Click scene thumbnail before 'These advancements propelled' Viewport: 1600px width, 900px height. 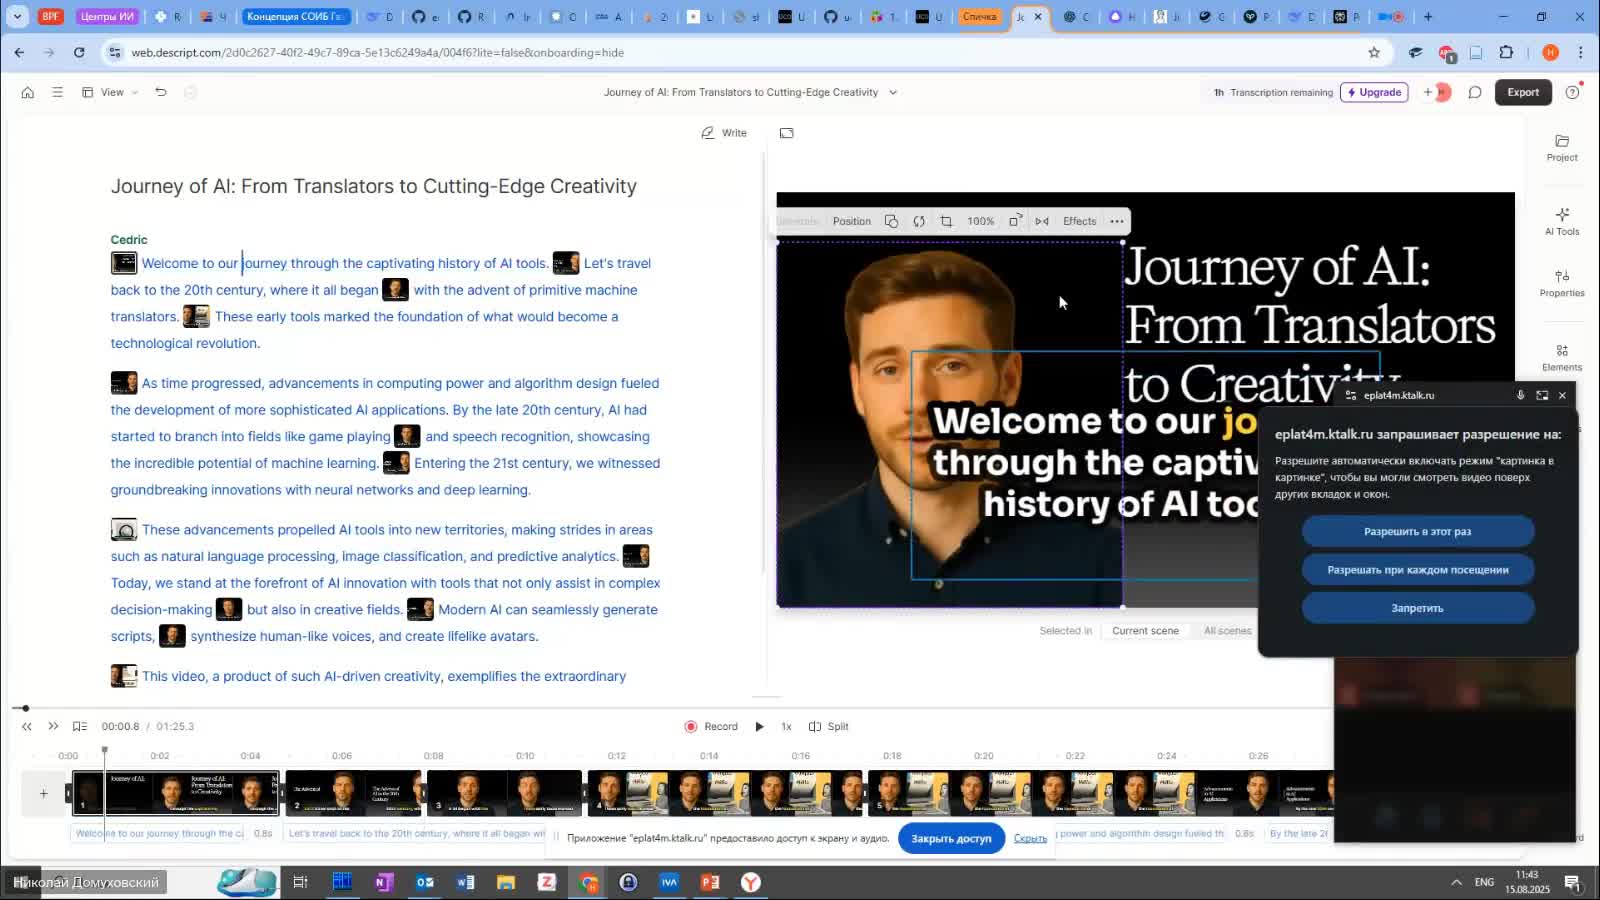(x=124, y=530)
